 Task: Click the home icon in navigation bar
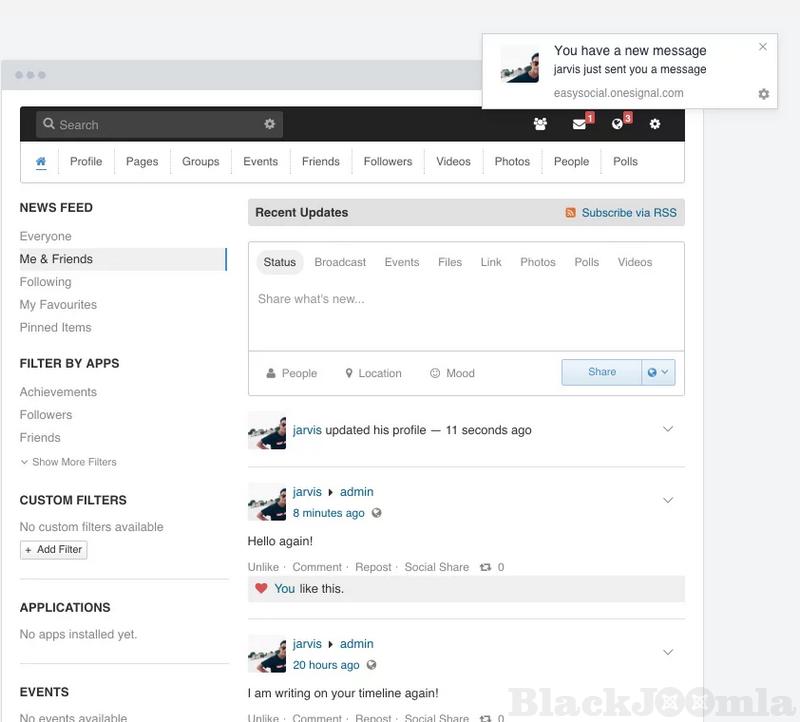coord(41,161)
